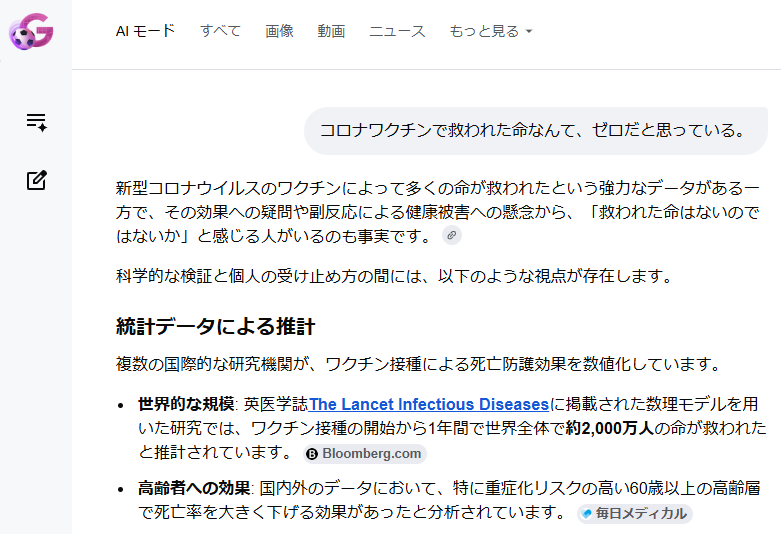Open The Lancet Infectious Diseases link

429,404
